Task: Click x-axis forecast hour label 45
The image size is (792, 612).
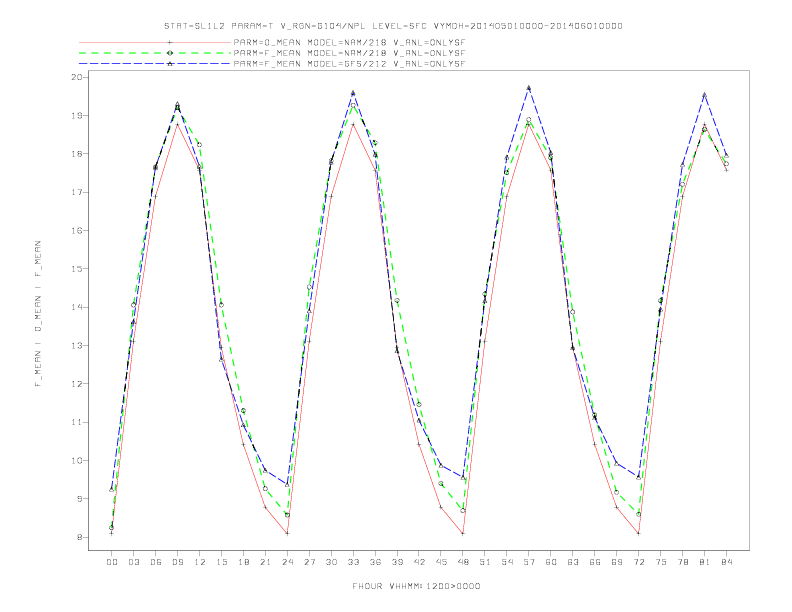Action: pos(441,562)
